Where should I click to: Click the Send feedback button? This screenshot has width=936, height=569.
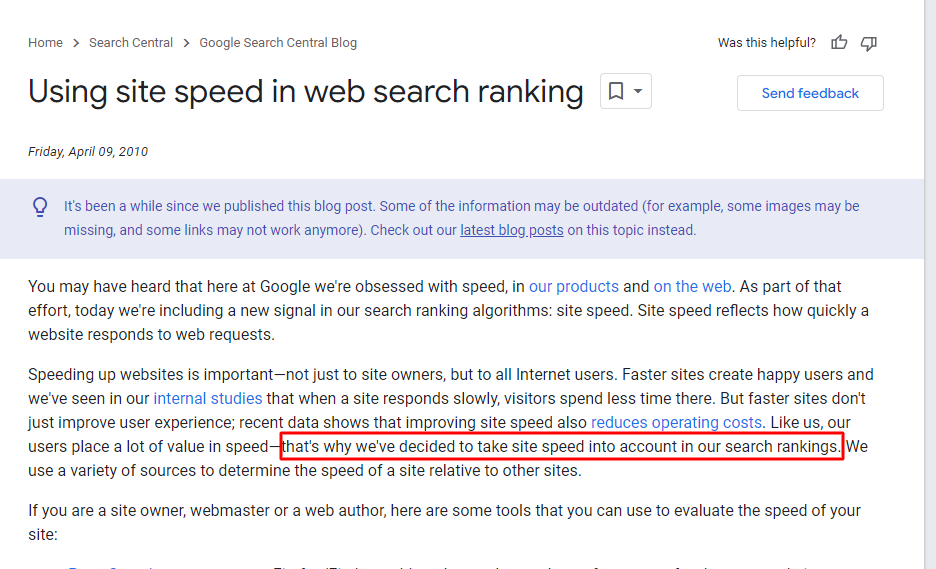810,93
